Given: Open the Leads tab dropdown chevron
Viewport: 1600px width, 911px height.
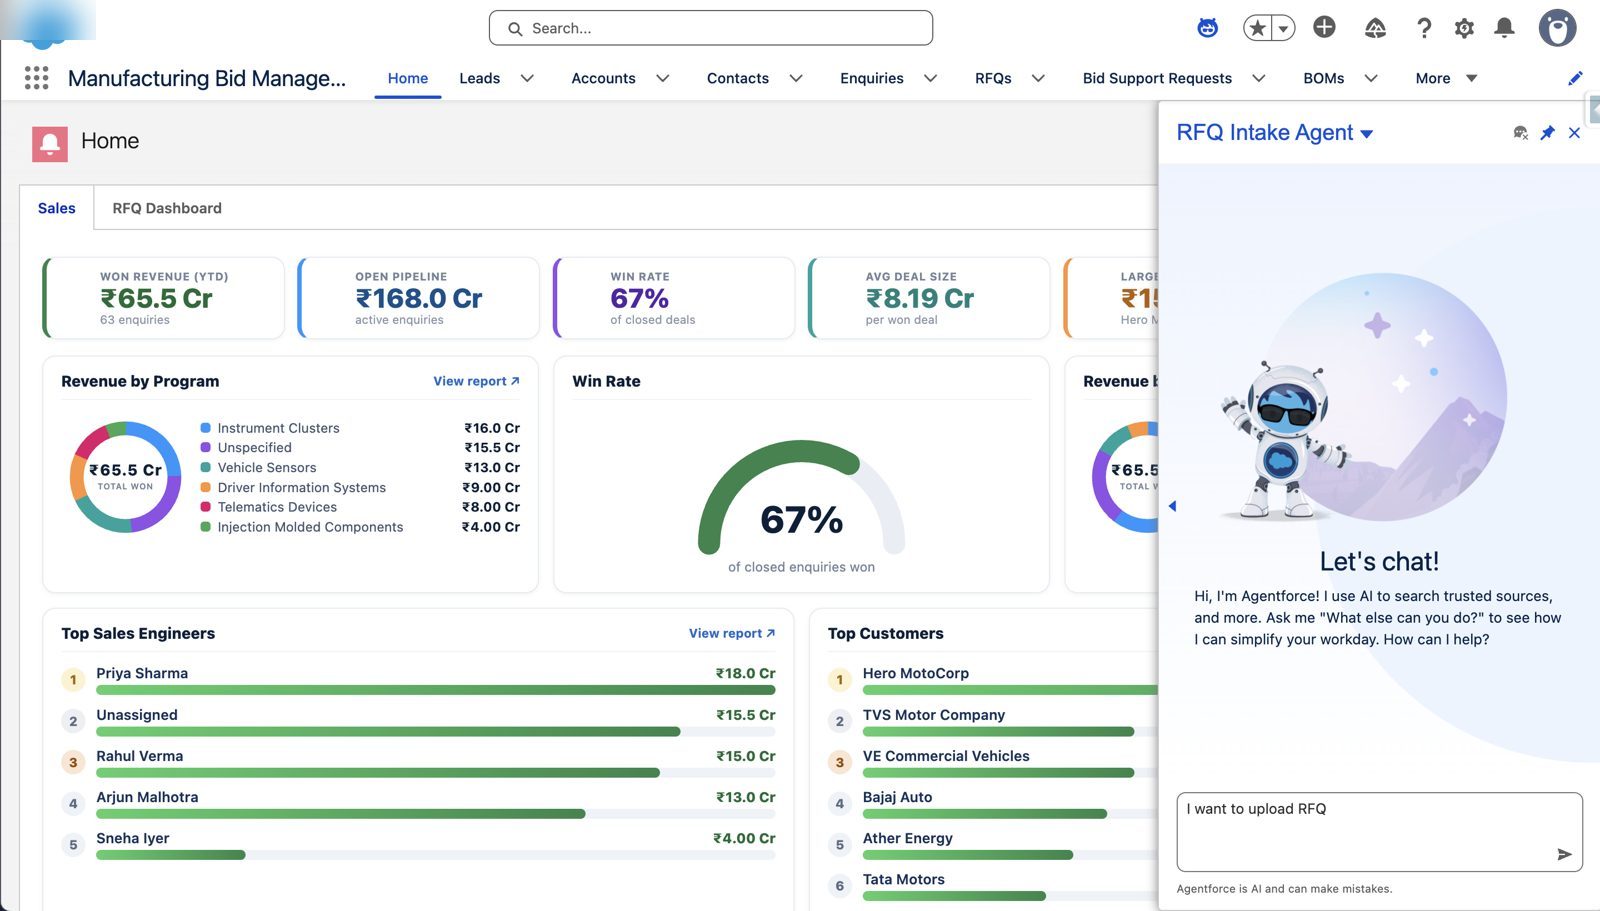Looking at the screenshot, I should 527,78.
